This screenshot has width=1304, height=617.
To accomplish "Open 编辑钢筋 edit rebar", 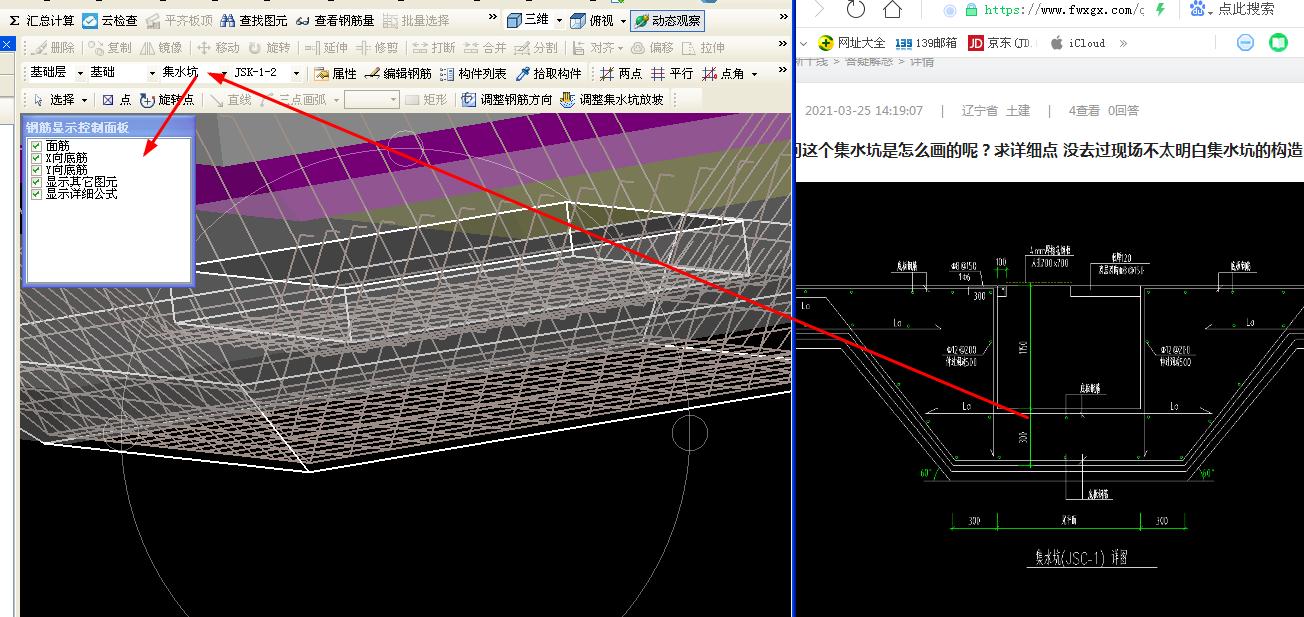I will [398, 73].
